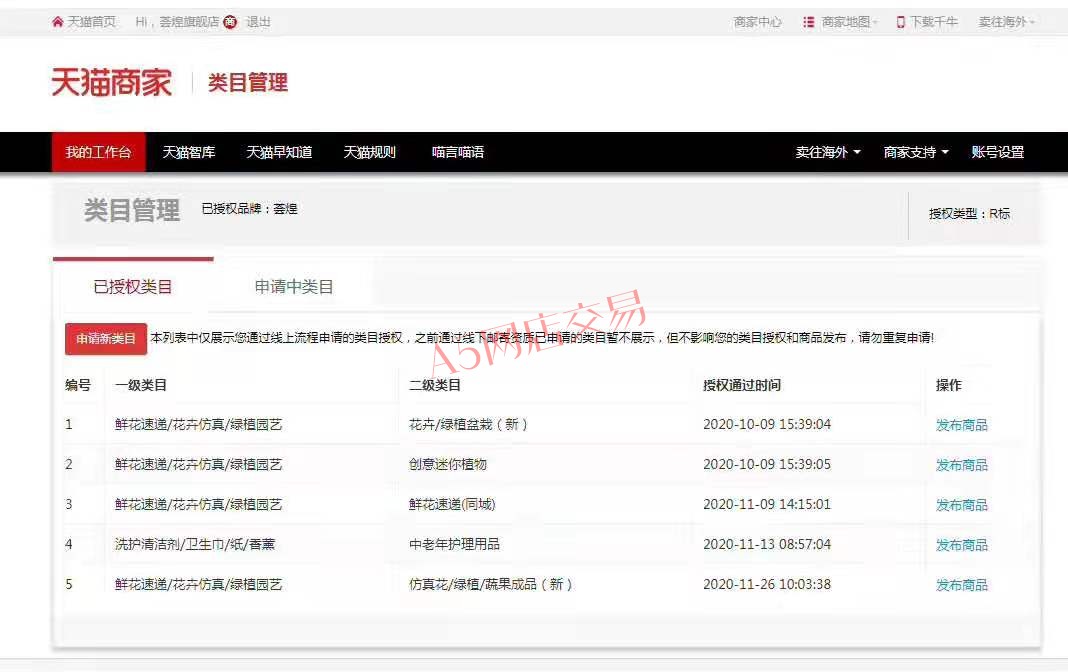
Task: Click the timestamp 2020-11-26 10:03:38
Action: tap(767, 584)
